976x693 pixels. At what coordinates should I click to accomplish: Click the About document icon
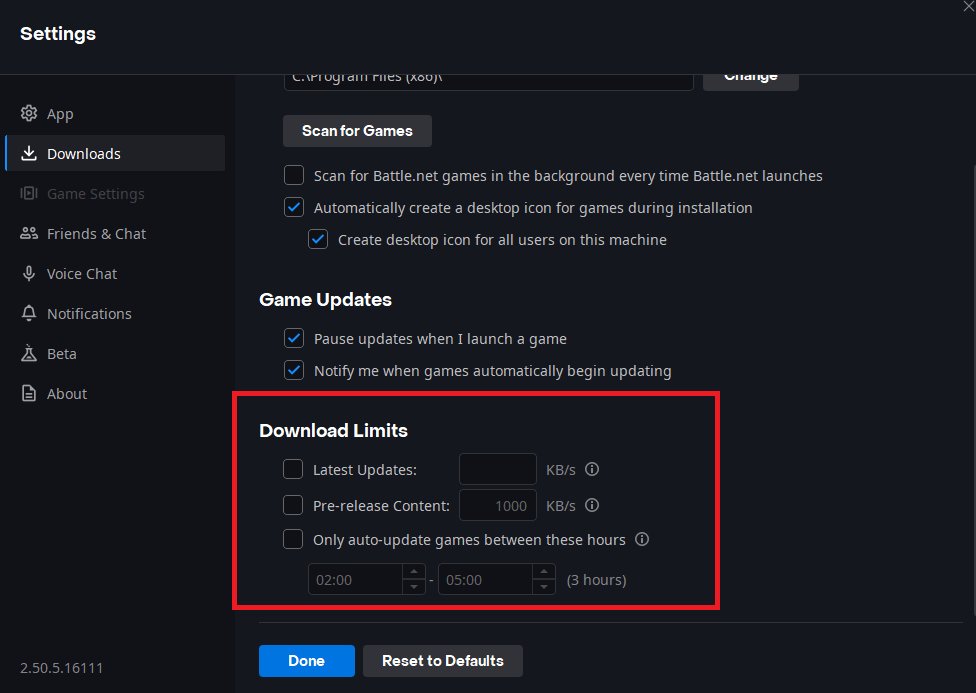pyautogui.click(x=29, y=393)
